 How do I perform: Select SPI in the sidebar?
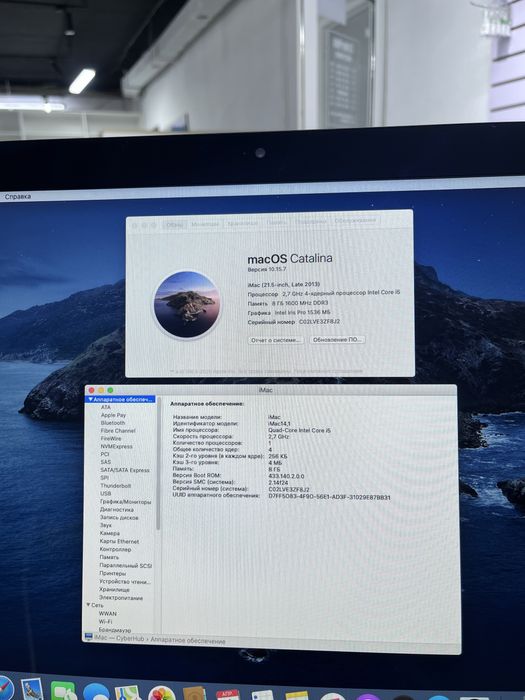pos(104,478)
